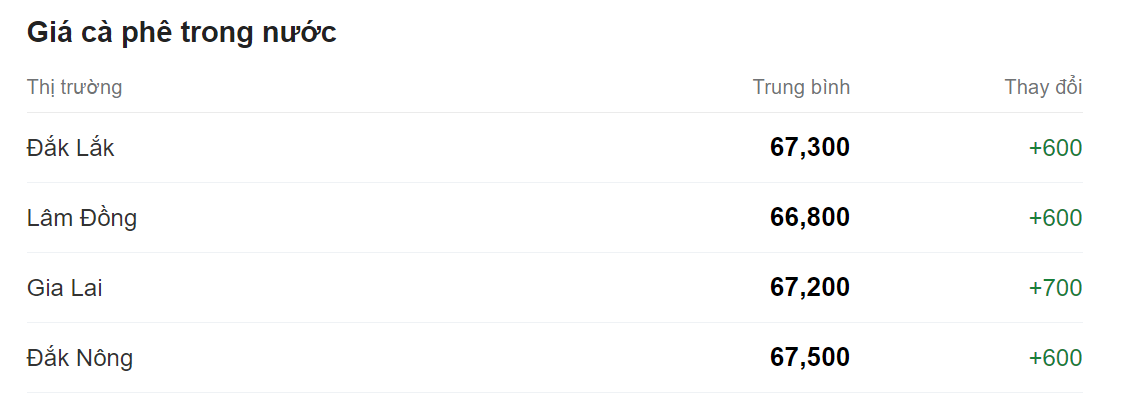Click the 67,500 average price
Image resolution: width=1134 pixels, height=400 pixels.
[809, 358]
